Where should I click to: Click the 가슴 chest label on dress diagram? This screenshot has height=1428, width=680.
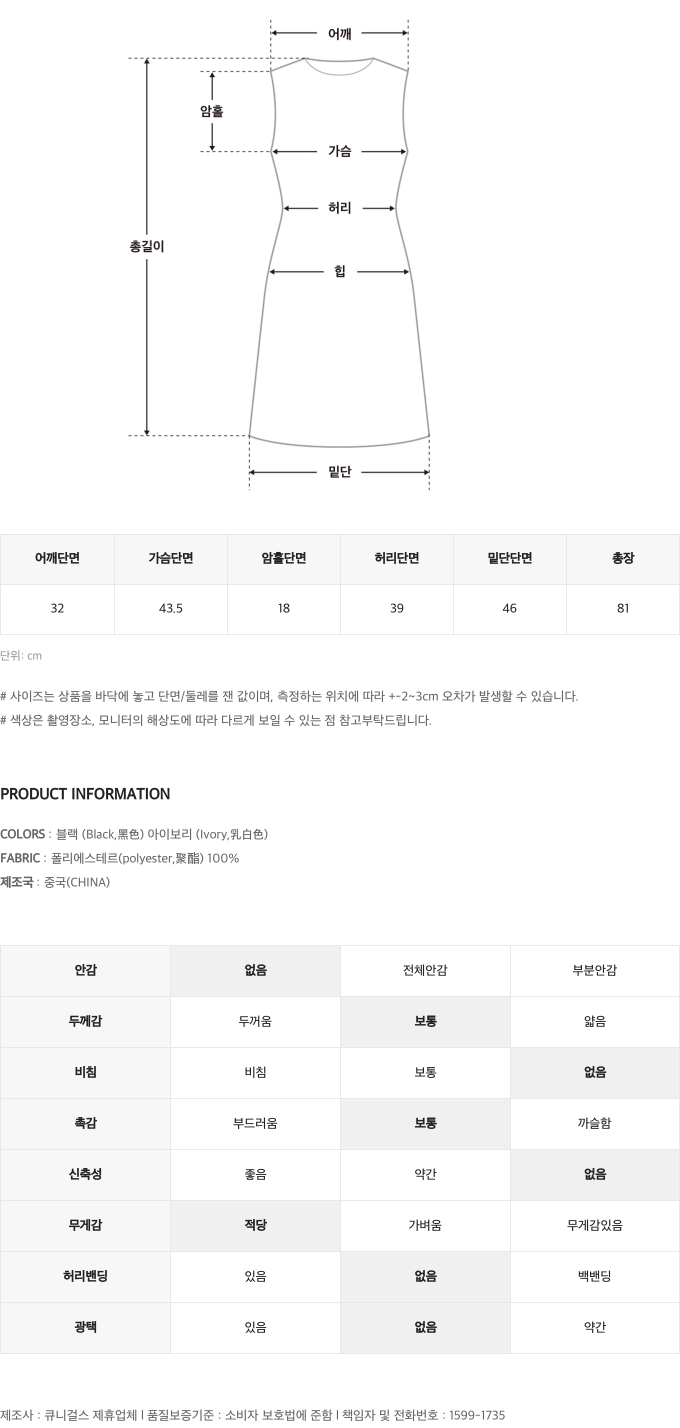point(340,152)
